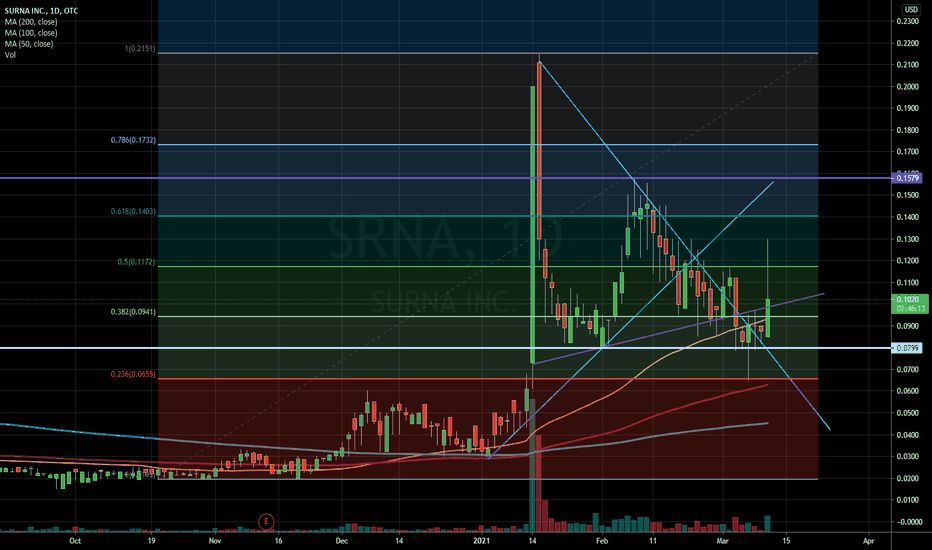Click the 0.1300 price axis label
This screenshot has height=550, width=932.
coord(907,239)
